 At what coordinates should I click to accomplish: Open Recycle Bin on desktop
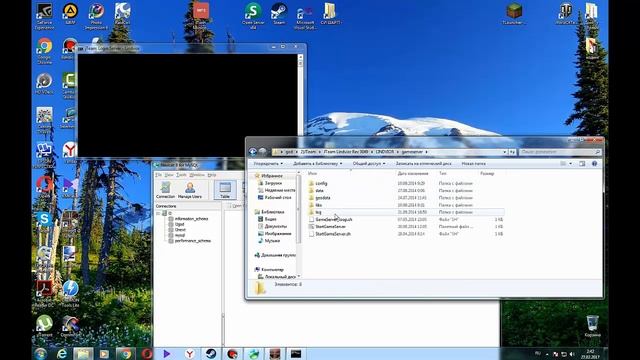(x=592, y=326)
